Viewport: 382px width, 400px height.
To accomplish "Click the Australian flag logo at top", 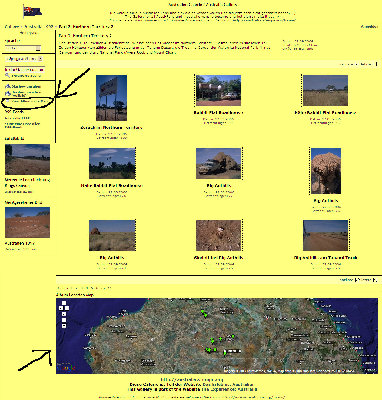I will [x=32, y=11].
